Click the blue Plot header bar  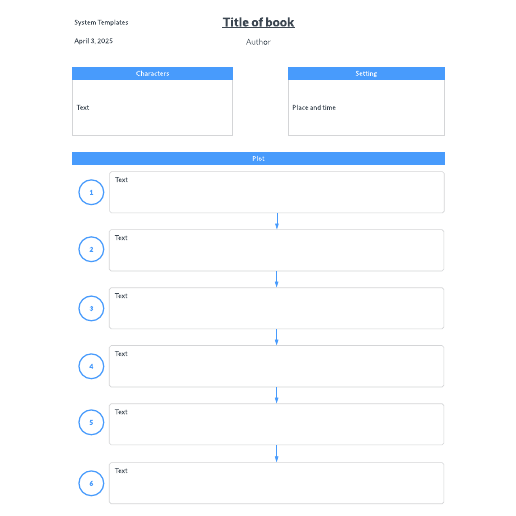coord(258,158)
